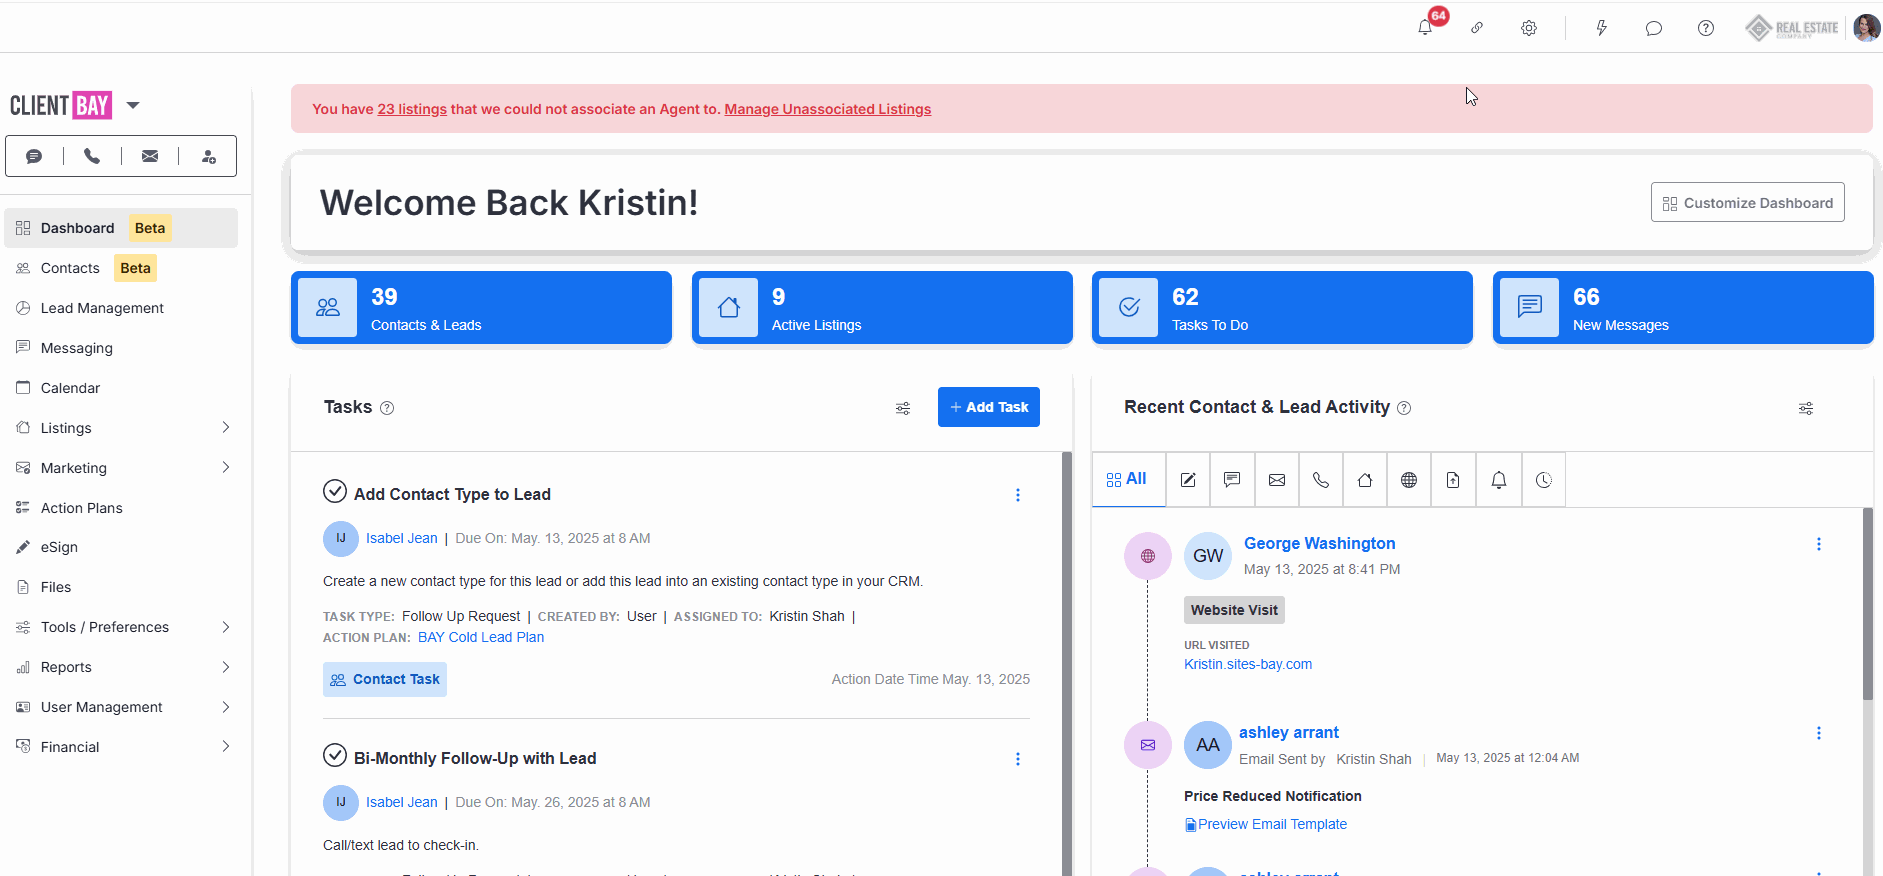Click the settings gear icon in top bar
Viewport: 1883px width, 876px height.
coord(1529,28)
